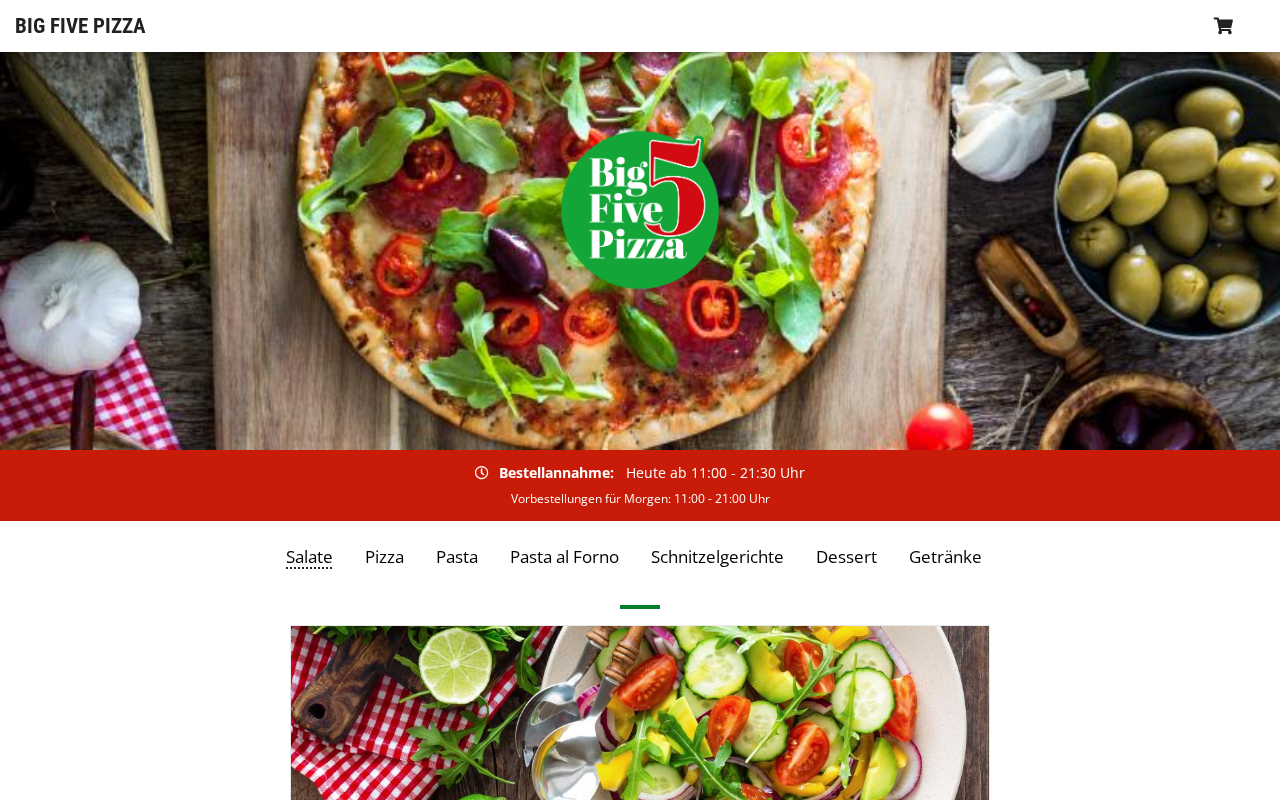The width and height of the screenshot is (1280, 800).
Task: Jump to Pasta al Forno section
Action: click(x=564, y=557)
